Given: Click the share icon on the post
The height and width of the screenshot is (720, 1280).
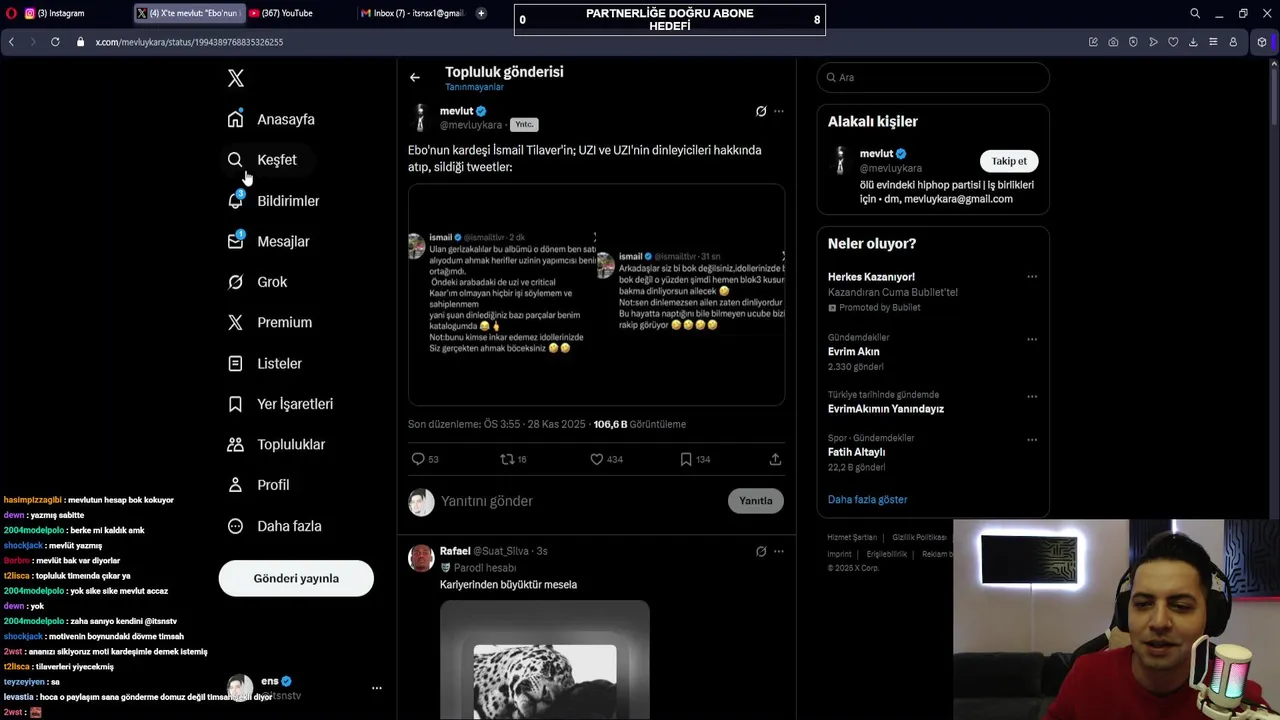Looking at the screenshot, I should 775,459.
